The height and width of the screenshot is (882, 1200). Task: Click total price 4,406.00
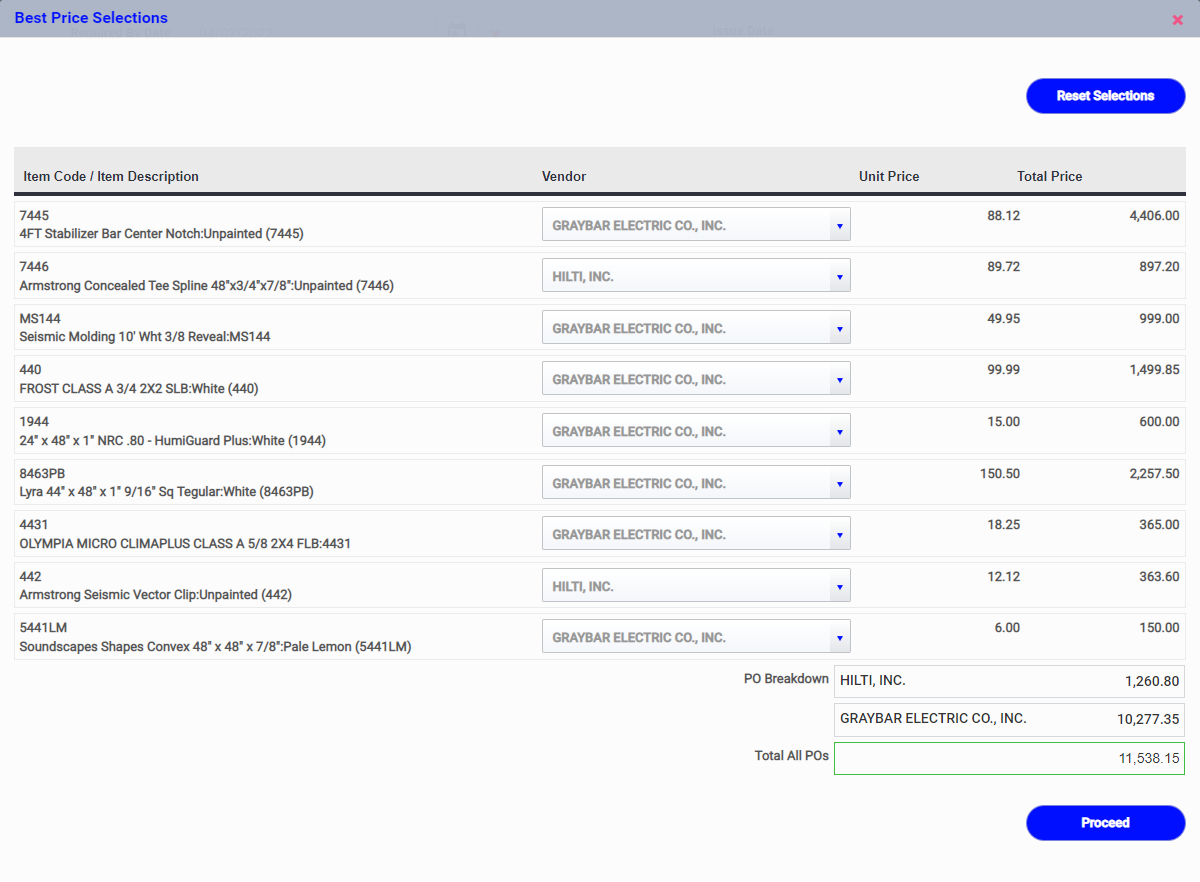(1154, 216)
